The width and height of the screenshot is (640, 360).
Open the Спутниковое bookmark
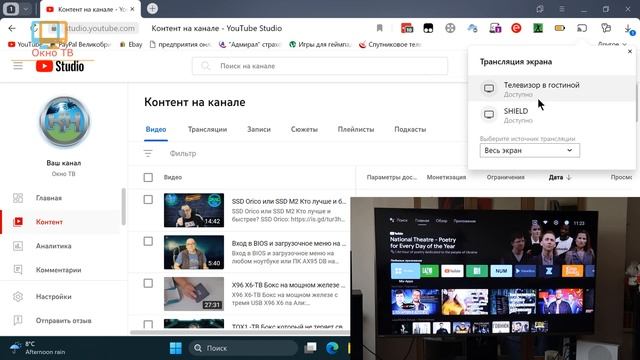coord(390,44)
